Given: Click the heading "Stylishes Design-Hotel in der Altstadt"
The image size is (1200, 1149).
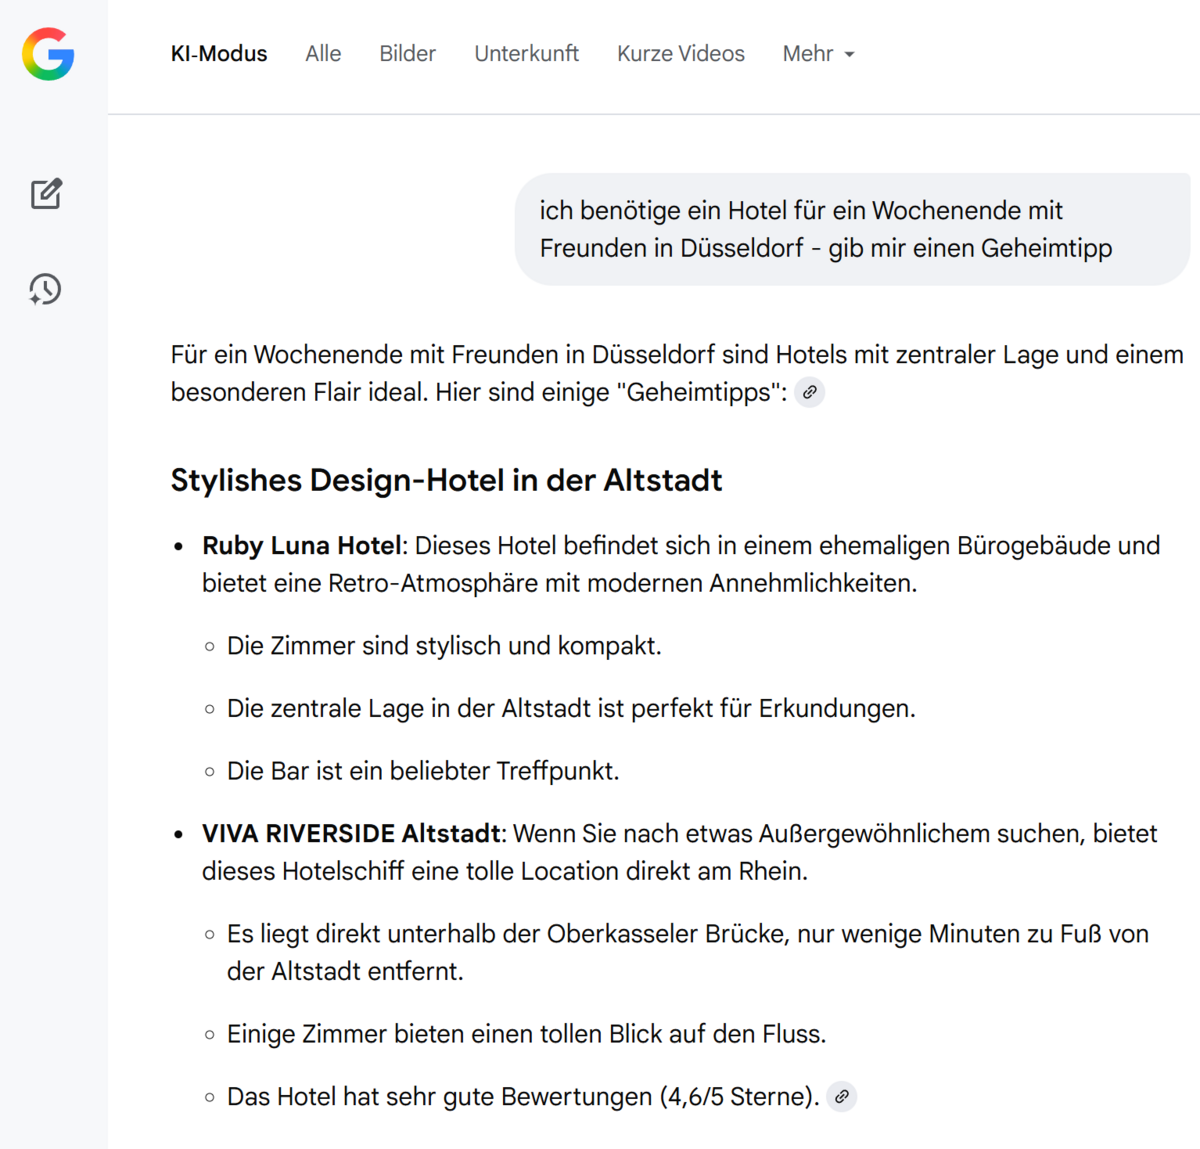Looking at the screenshot, I should (446, 480).
